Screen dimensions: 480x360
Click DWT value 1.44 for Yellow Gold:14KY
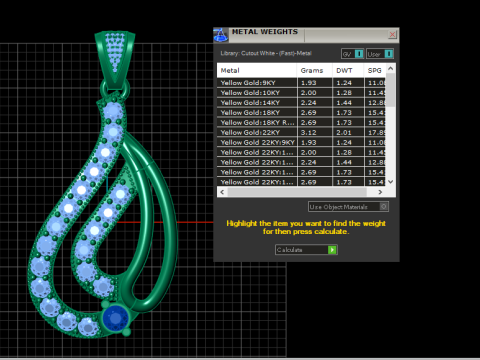[x=344, y=103]
